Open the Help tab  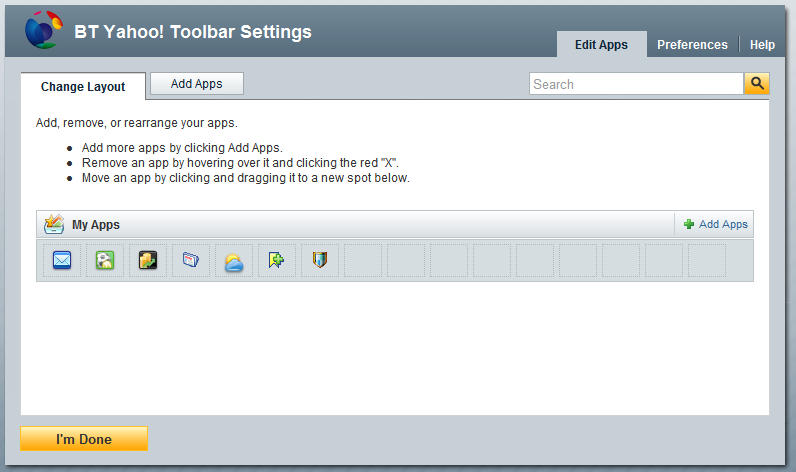(762, 45)
